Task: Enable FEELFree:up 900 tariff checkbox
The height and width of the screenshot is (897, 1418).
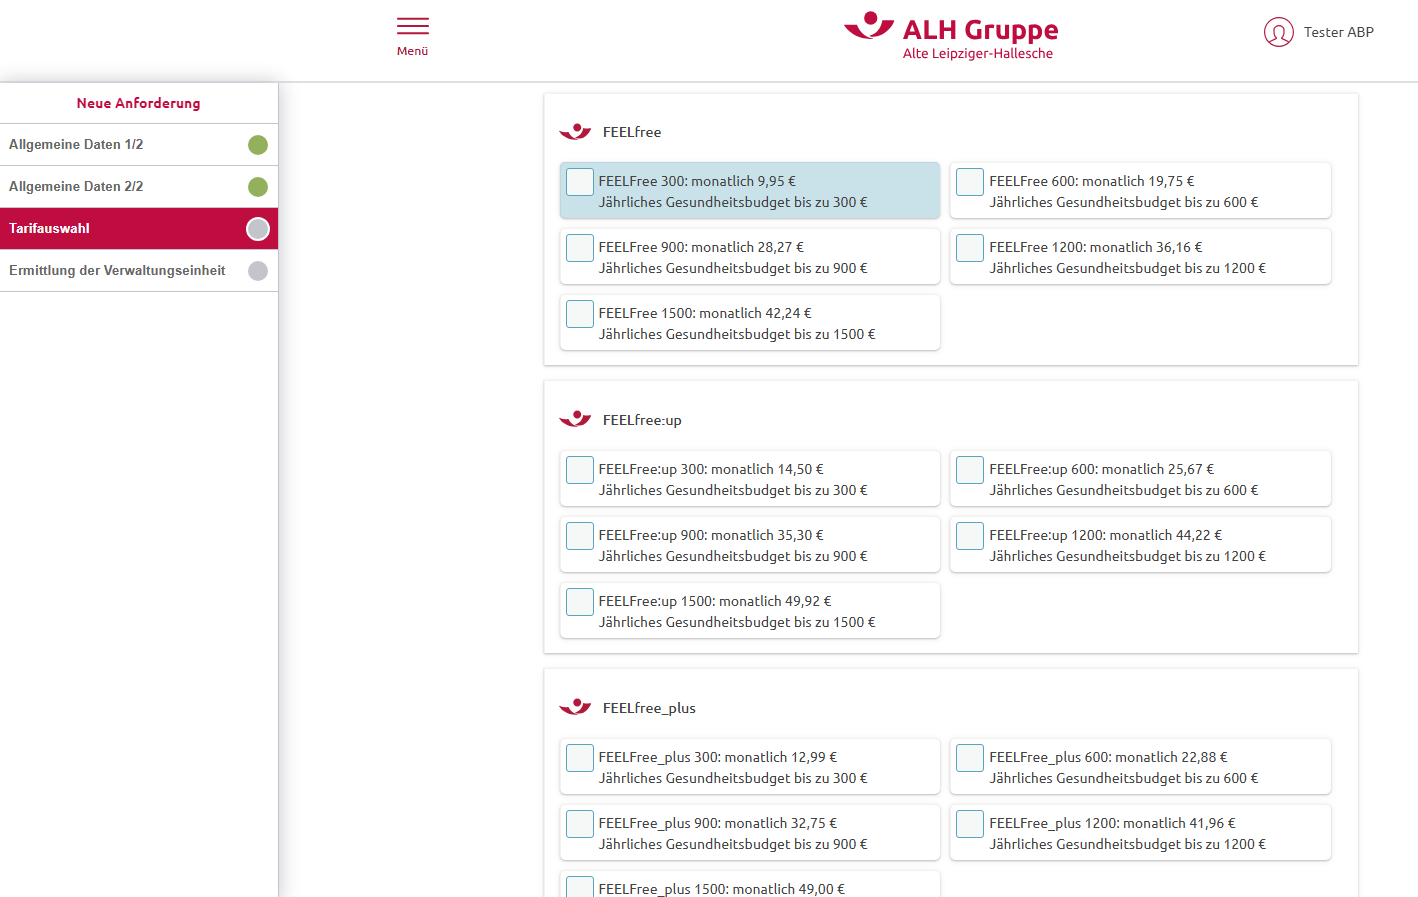Action: (580, 536)
